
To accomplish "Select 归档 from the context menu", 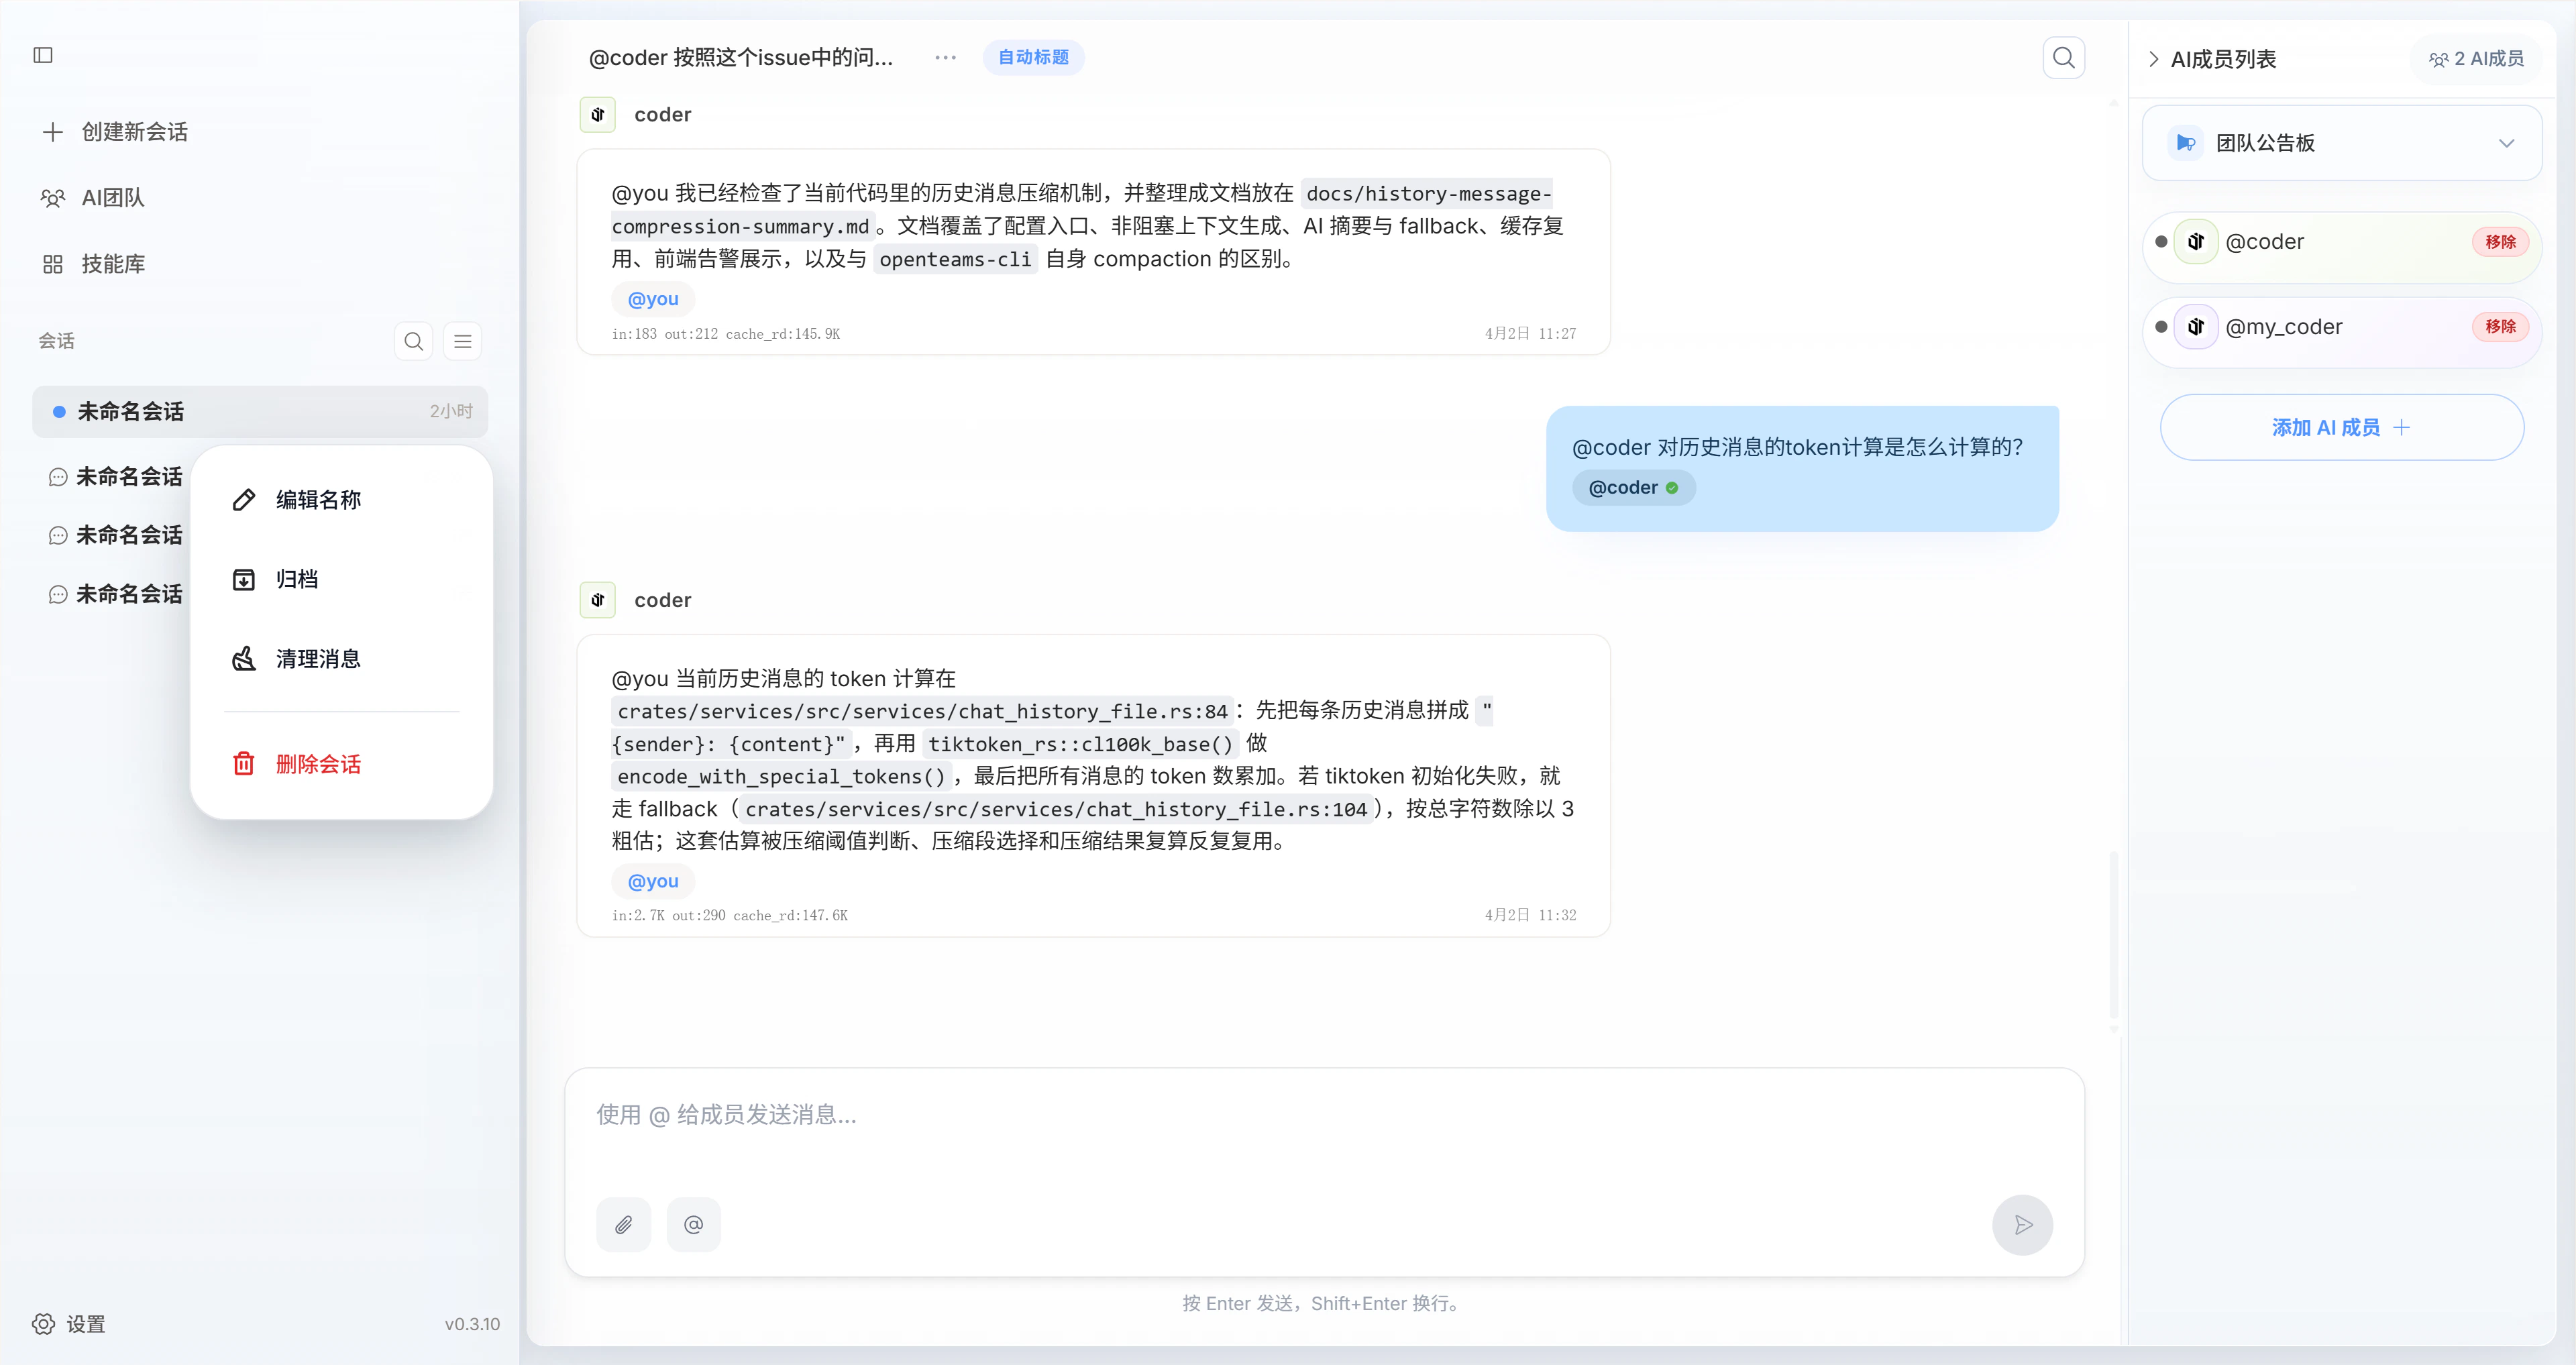I will point(295,578).
